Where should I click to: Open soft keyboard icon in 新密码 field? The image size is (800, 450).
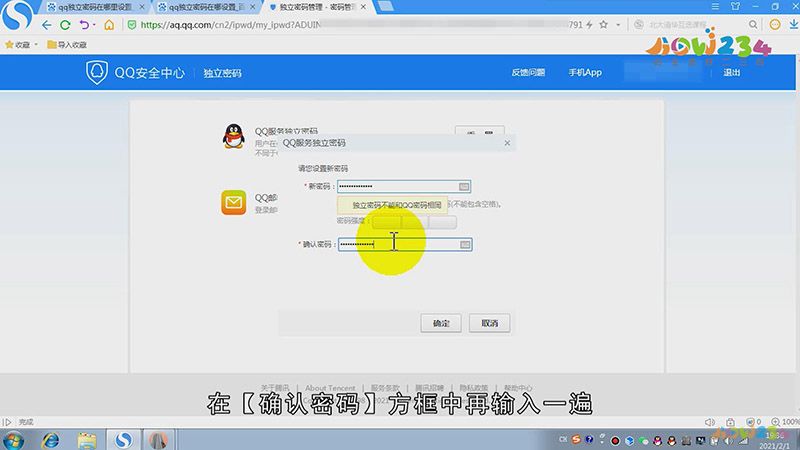coord(464,186)
